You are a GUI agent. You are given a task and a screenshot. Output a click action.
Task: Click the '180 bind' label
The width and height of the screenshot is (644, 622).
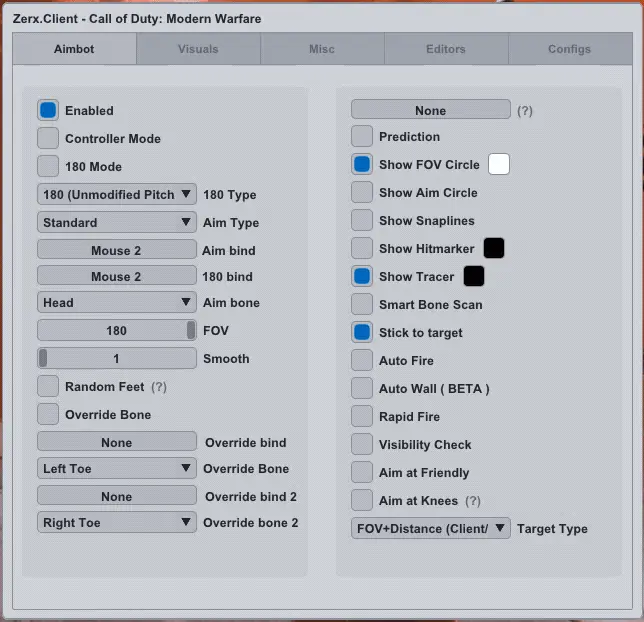(228, 277)
